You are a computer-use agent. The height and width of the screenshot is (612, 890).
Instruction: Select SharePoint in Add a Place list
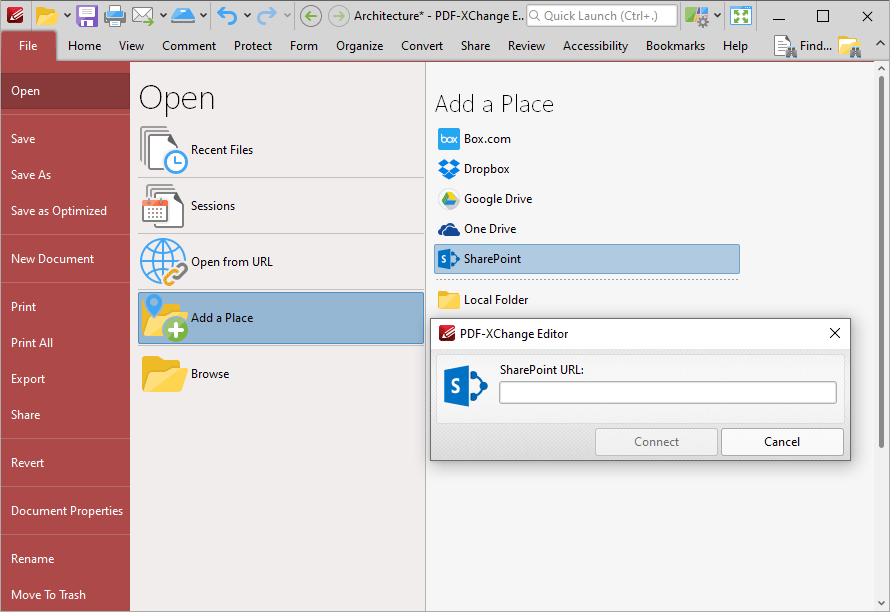(x=587, y=259)
